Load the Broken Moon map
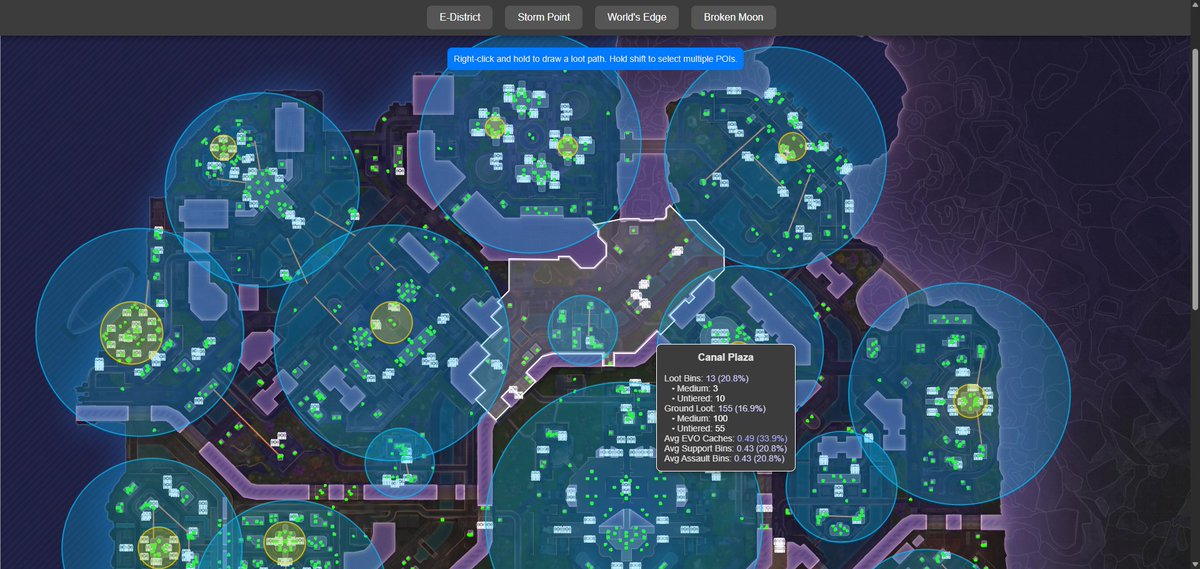This screenshot has height=569, width=1200. click(733, 17)
